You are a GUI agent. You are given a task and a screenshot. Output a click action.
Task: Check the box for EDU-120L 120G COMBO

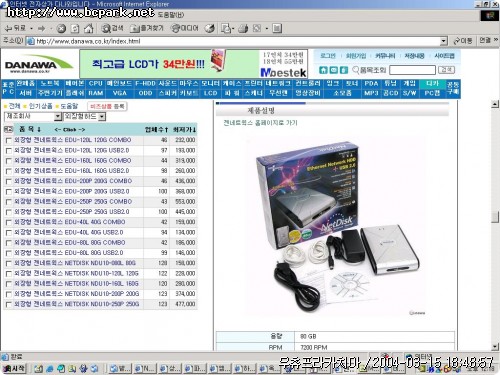click(9, 141)
